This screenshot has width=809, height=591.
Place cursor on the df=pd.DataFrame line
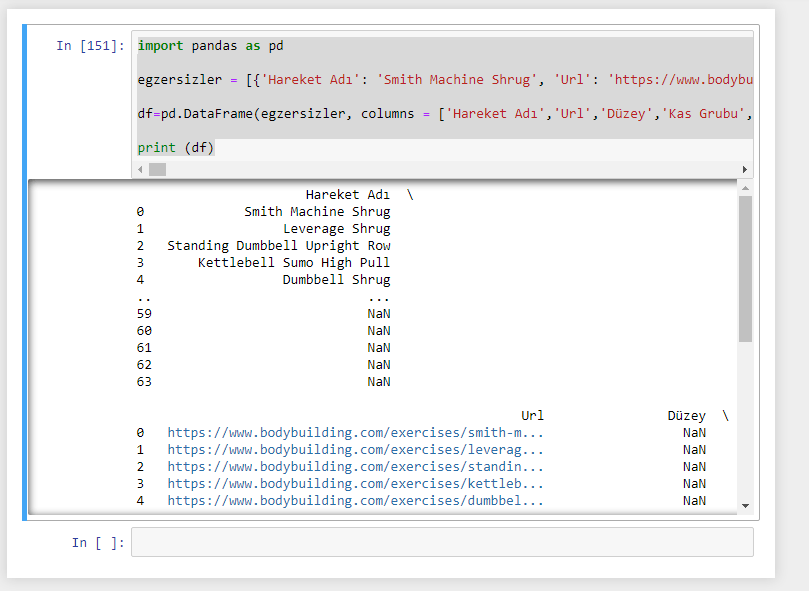click(445, 114)
